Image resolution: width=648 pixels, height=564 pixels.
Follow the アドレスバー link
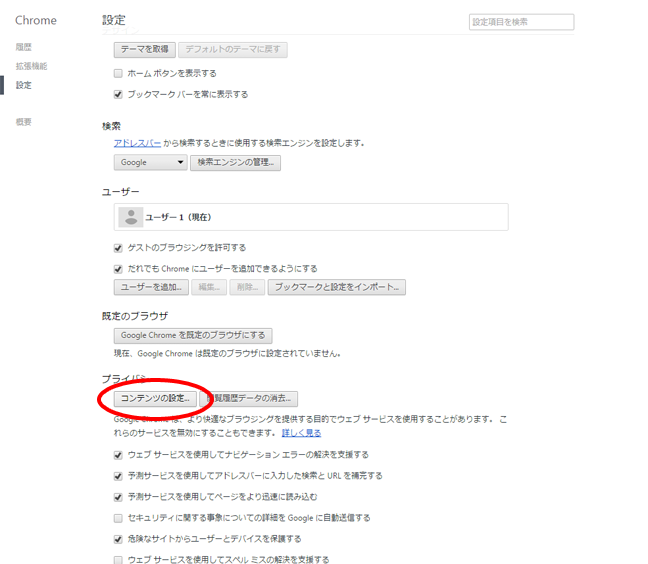137,143
